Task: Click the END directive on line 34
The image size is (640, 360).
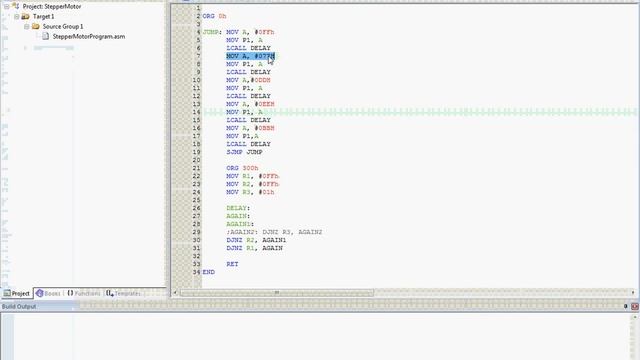Action: point(209,272)
